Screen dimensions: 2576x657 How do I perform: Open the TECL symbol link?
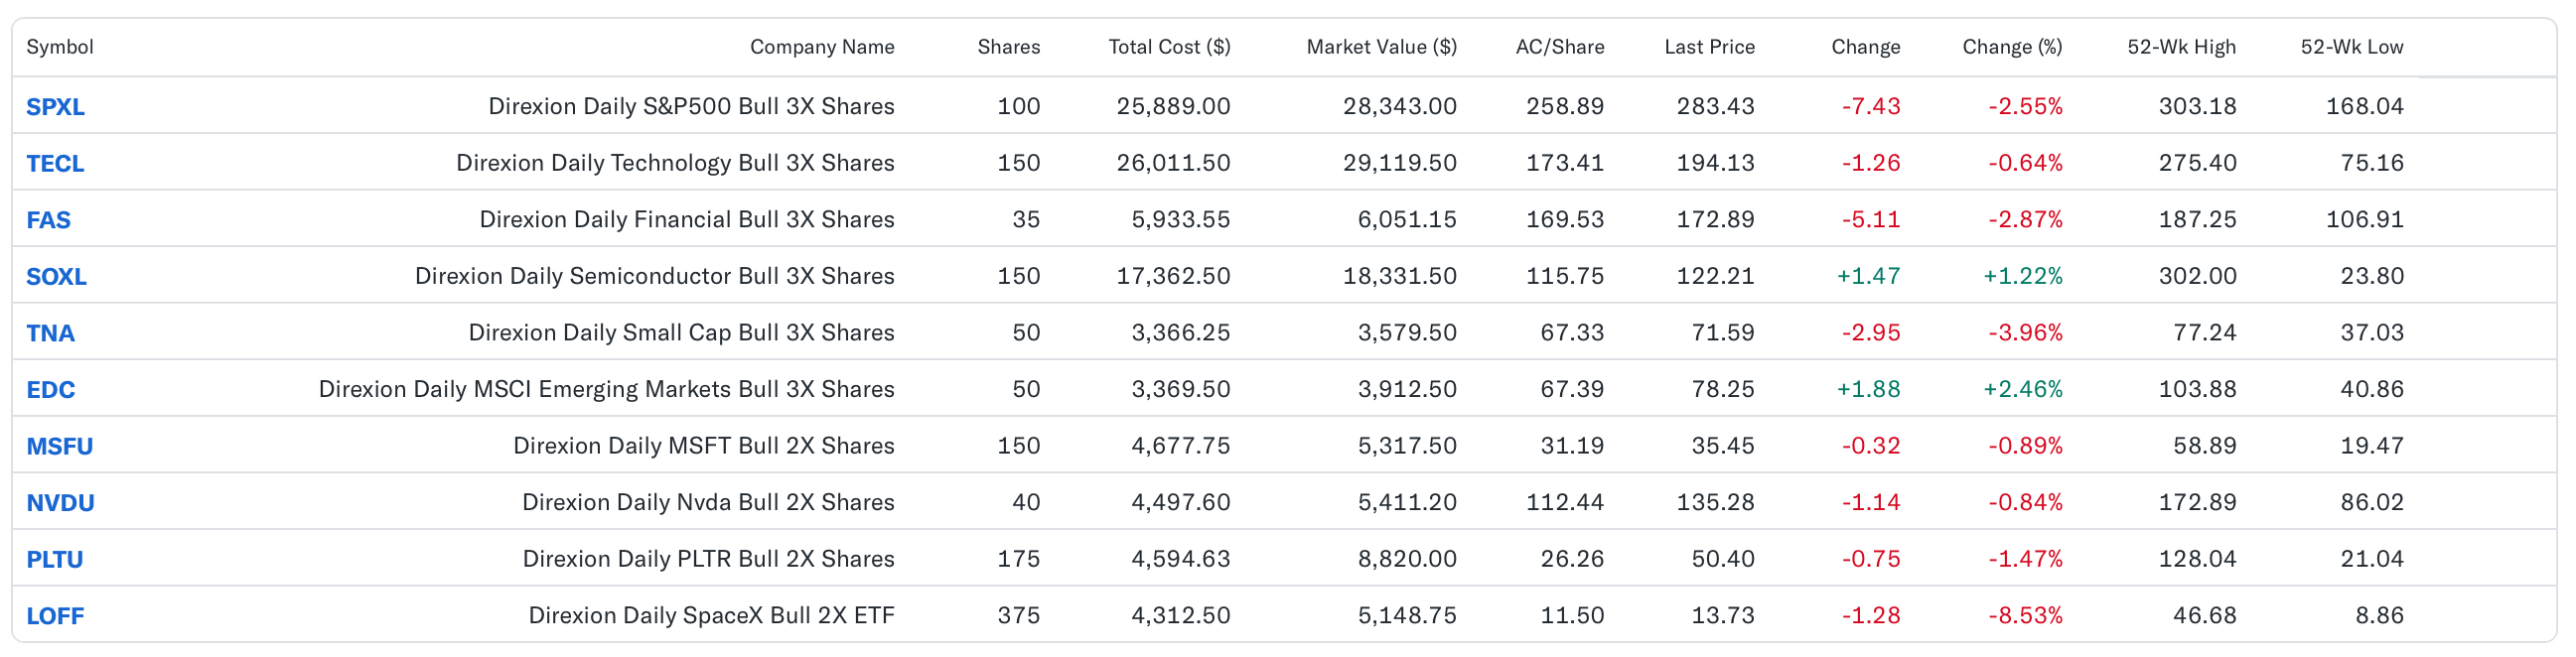coord(55,163)
